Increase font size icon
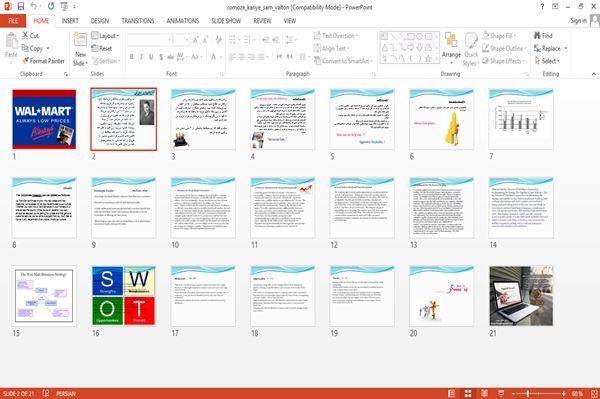Image resolution: width=600 pixels, height=399 pixels. 196,39
